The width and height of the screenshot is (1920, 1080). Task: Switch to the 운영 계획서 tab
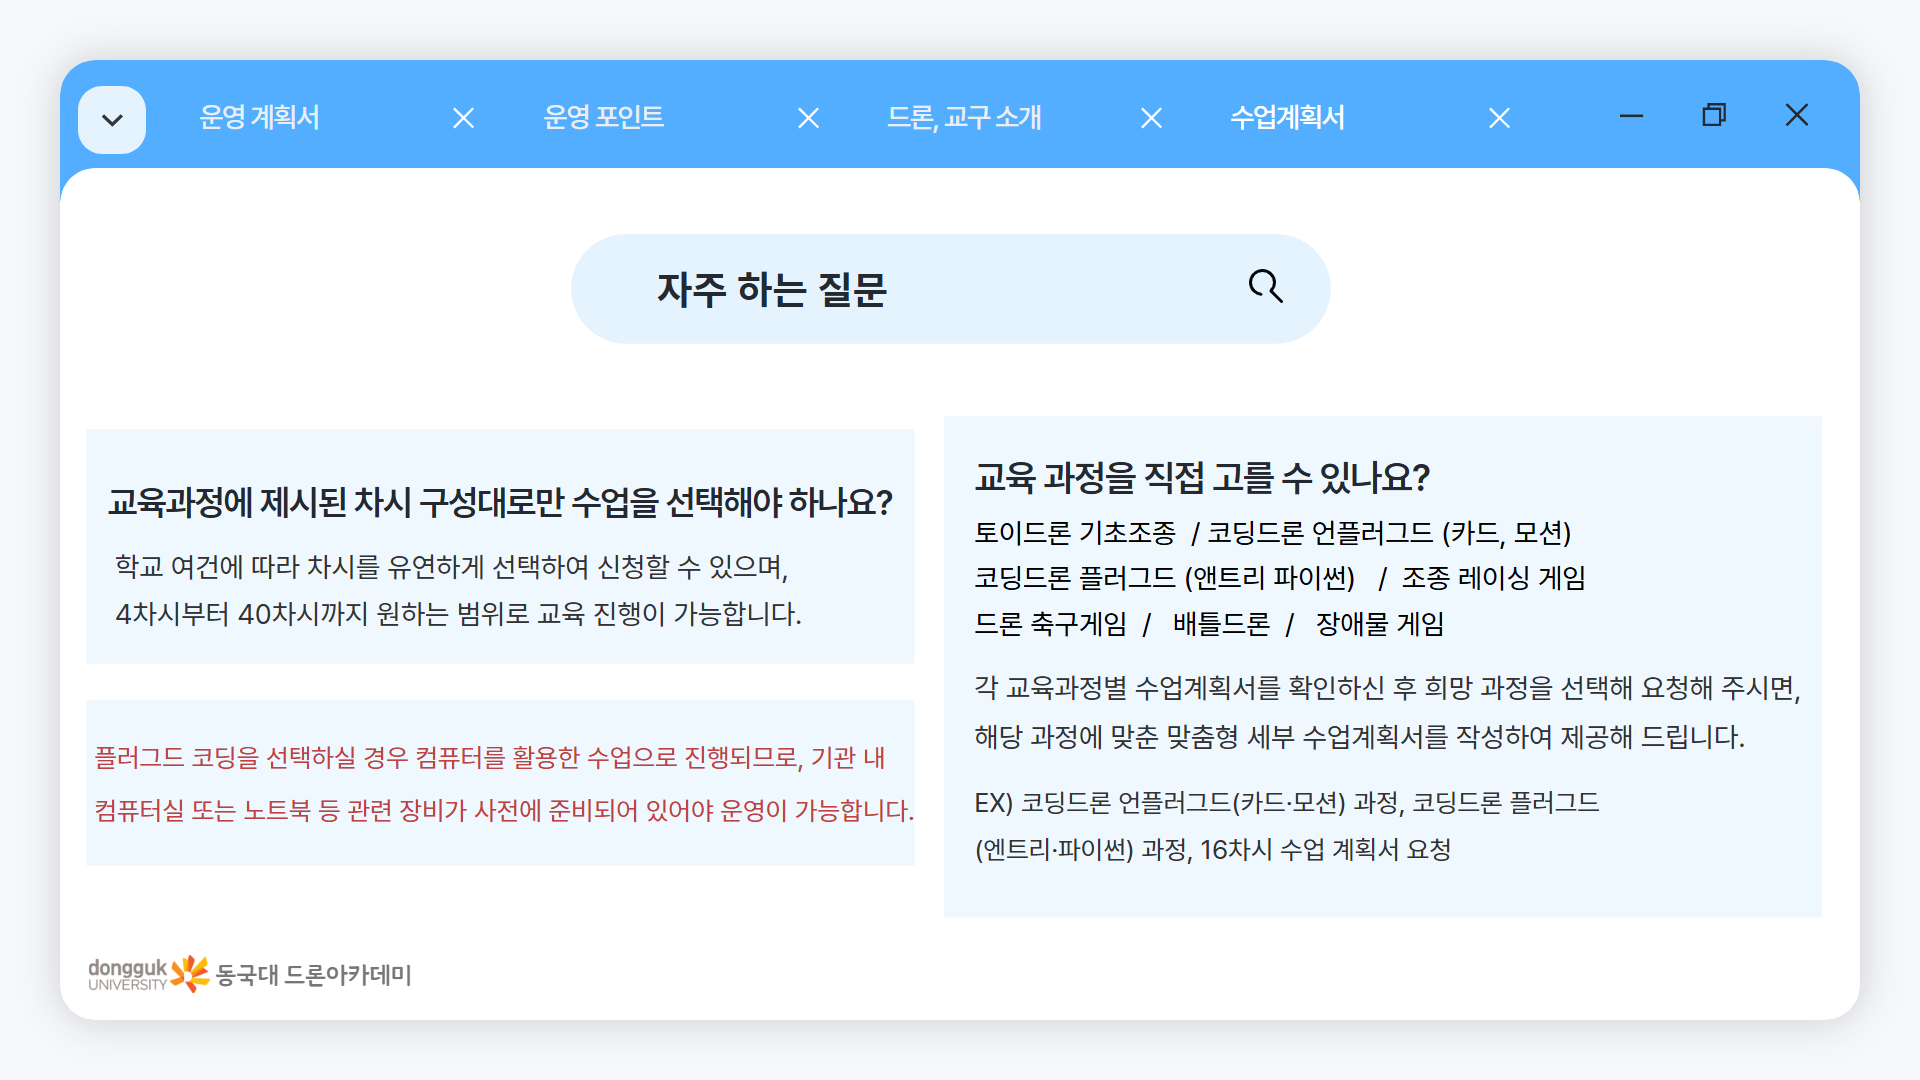tap(260, 118)
